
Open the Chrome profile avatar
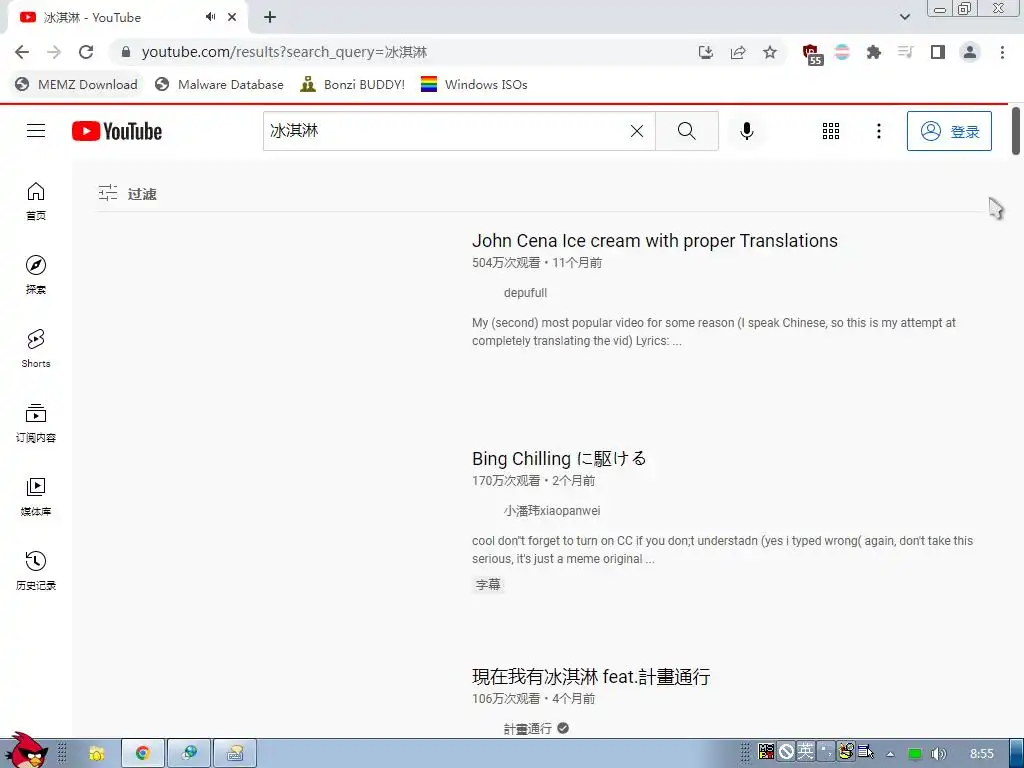click(970, 52)
